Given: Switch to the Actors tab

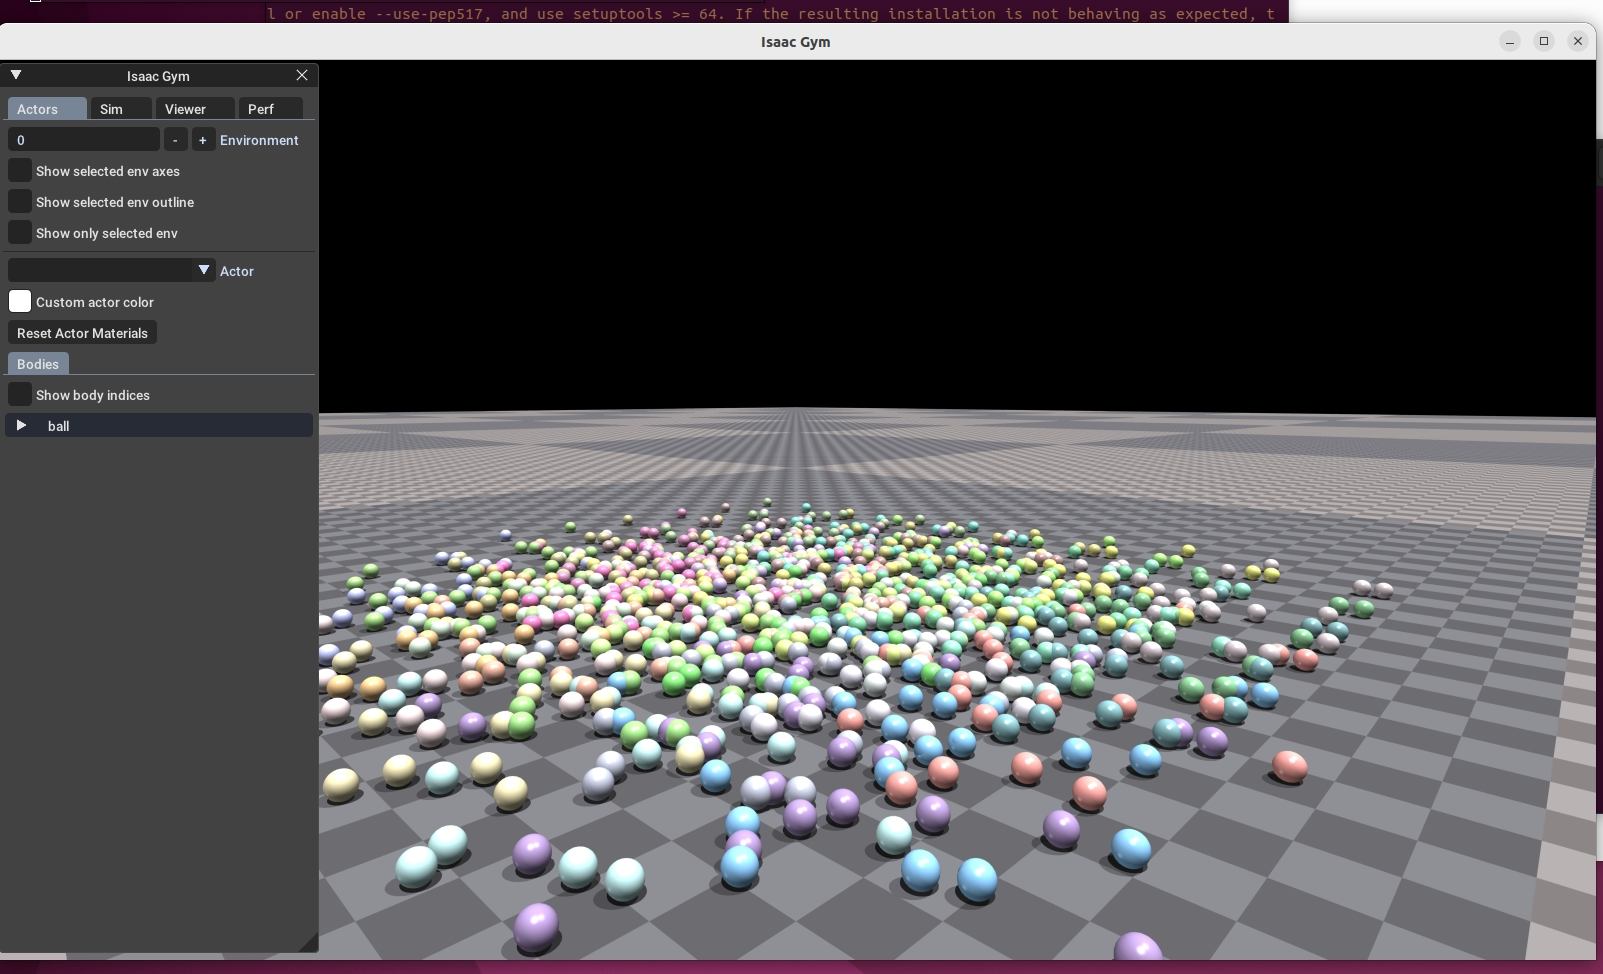Looking at the screenshot, I should [x=47, y=109].
